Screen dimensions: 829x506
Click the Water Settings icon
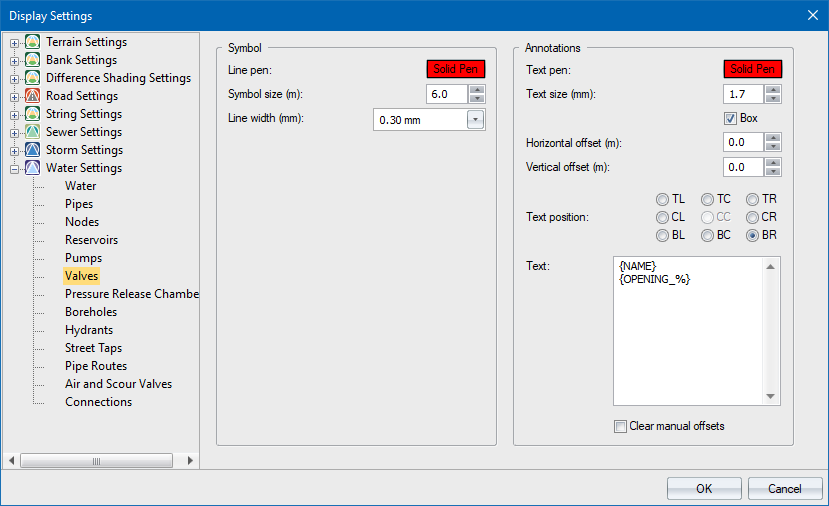pos(33,168)
